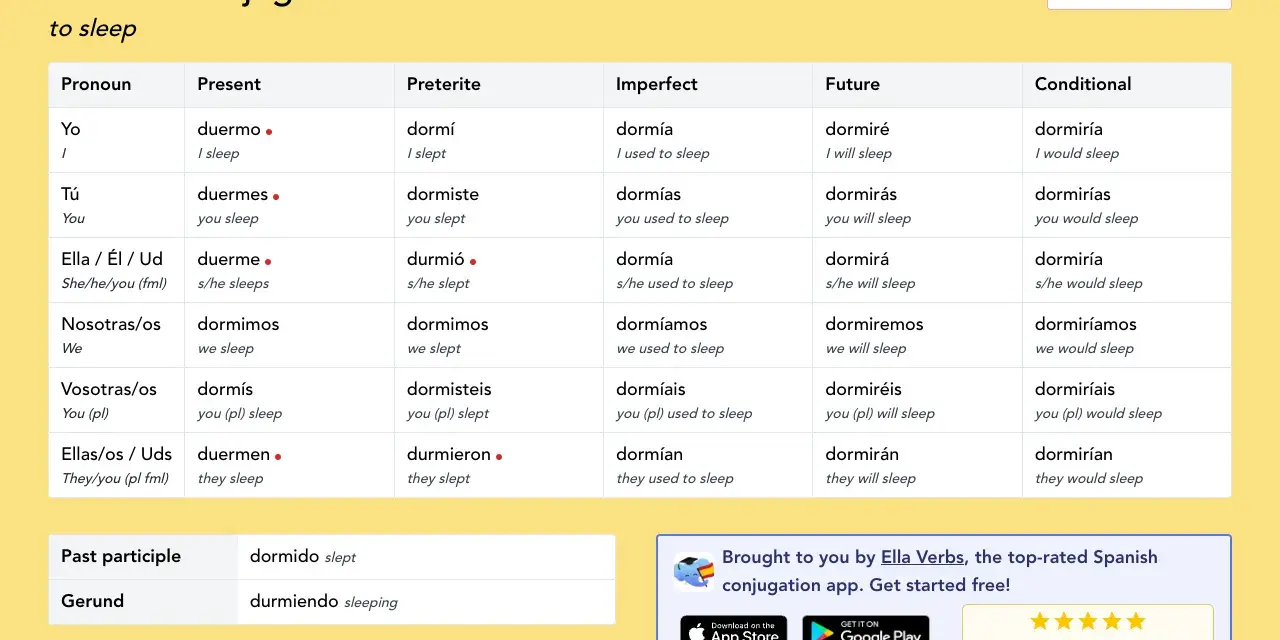Click the red dot next to duerme
Viewport: 1280px width, 640px height.
point(268,262)
